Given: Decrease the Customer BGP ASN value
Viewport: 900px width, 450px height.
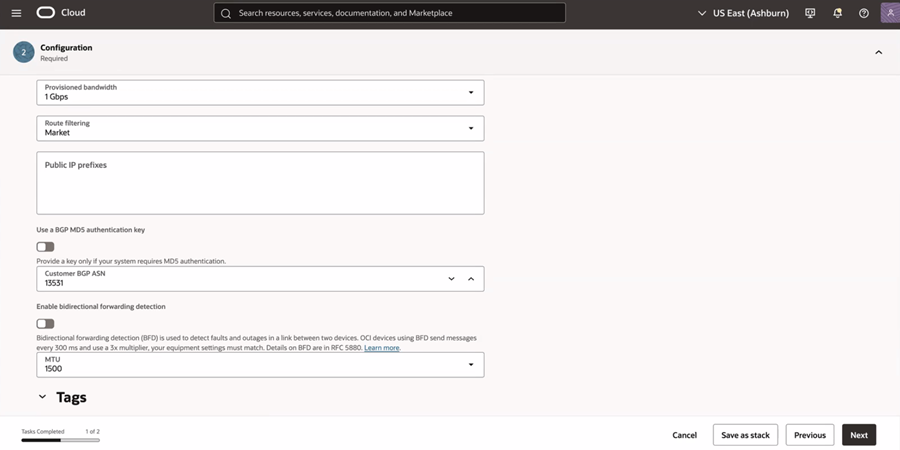Looking at the screenshot, I should (451, 279).
